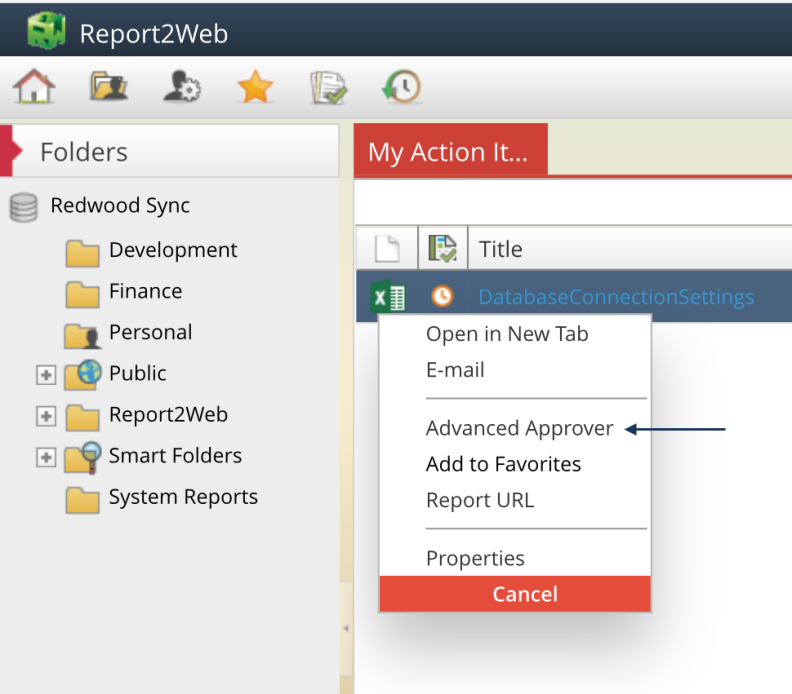Click the history clock toolbar icon

(402, 86)
